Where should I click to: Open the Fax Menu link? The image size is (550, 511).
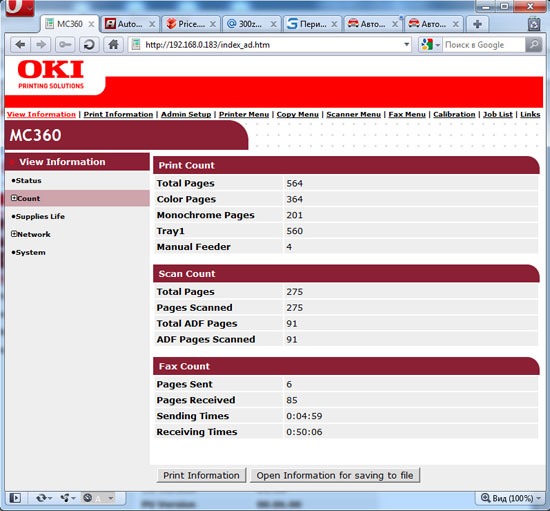[x=407, y=114]
